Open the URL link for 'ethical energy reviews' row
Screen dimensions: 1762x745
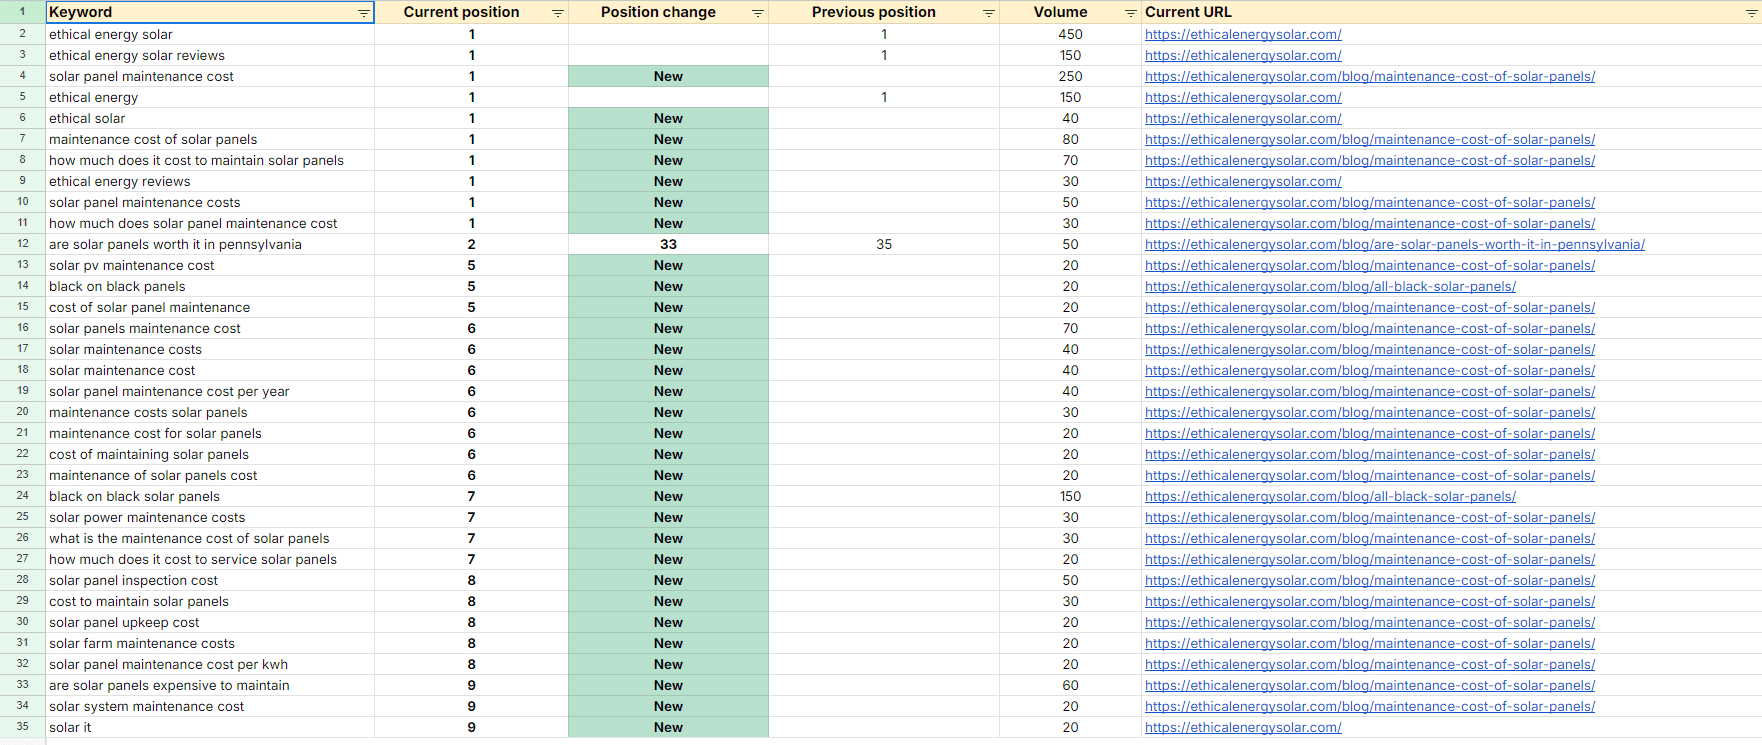point(1243,181)
